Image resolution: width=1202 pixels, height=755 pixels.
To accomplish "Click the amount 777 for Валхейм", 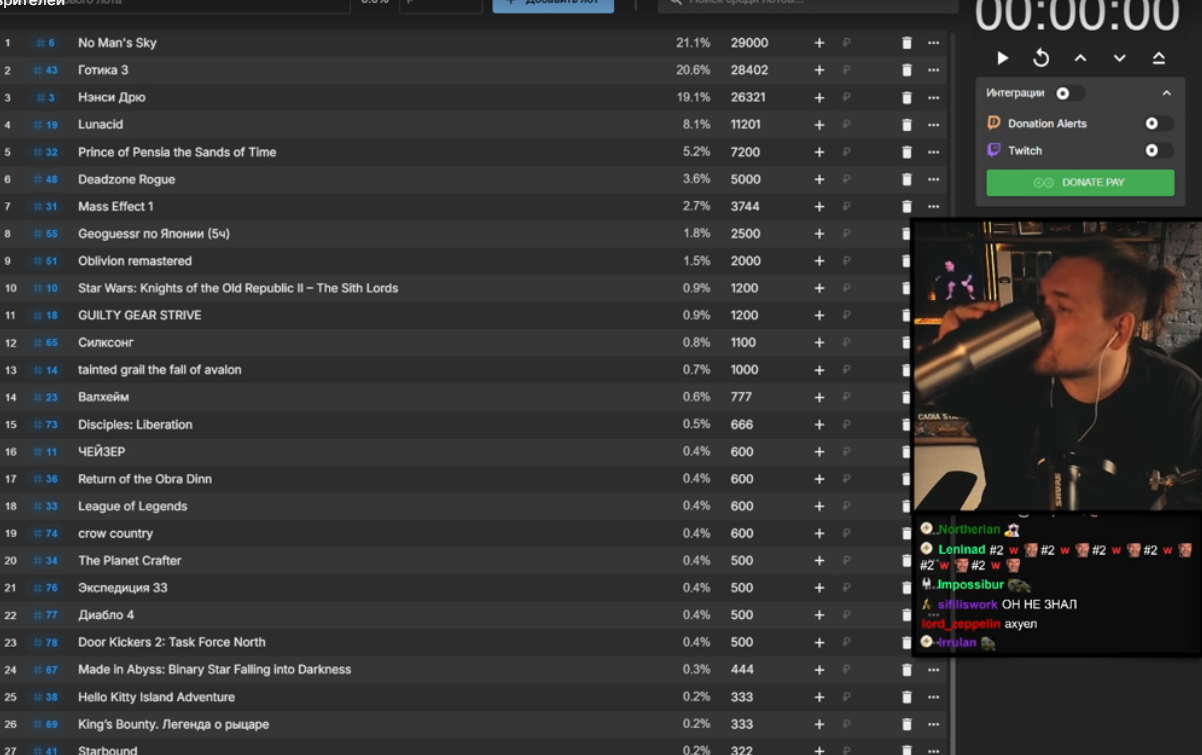I will pyautogui.click(x=741, y=397).
